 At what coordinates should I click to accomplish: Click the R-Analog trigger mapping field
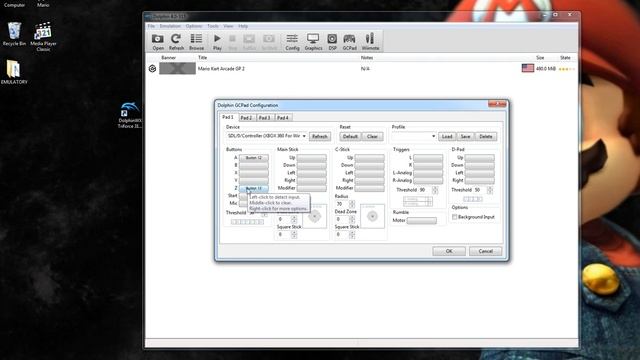[428, 180]
